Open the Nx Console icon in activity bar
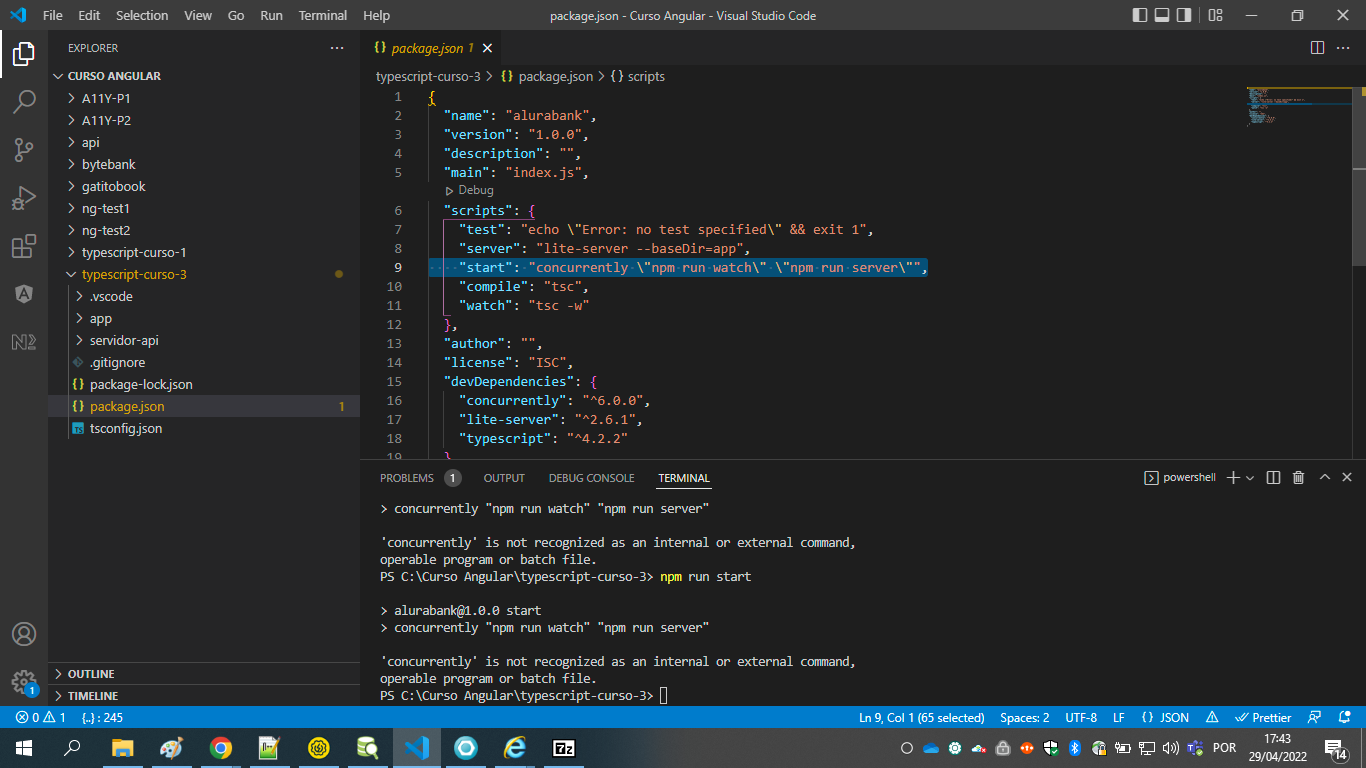 click(24, 342)
